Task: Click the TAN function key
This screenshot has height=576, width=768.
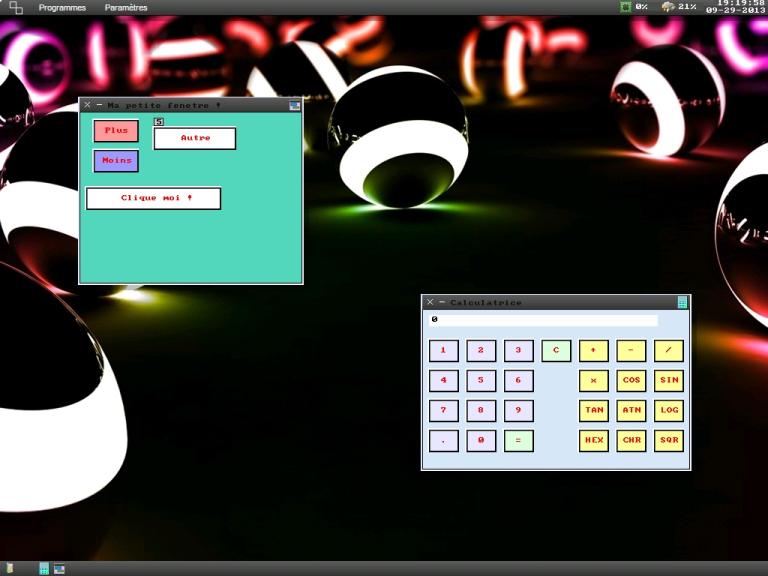Action: (x=594, y=410)
